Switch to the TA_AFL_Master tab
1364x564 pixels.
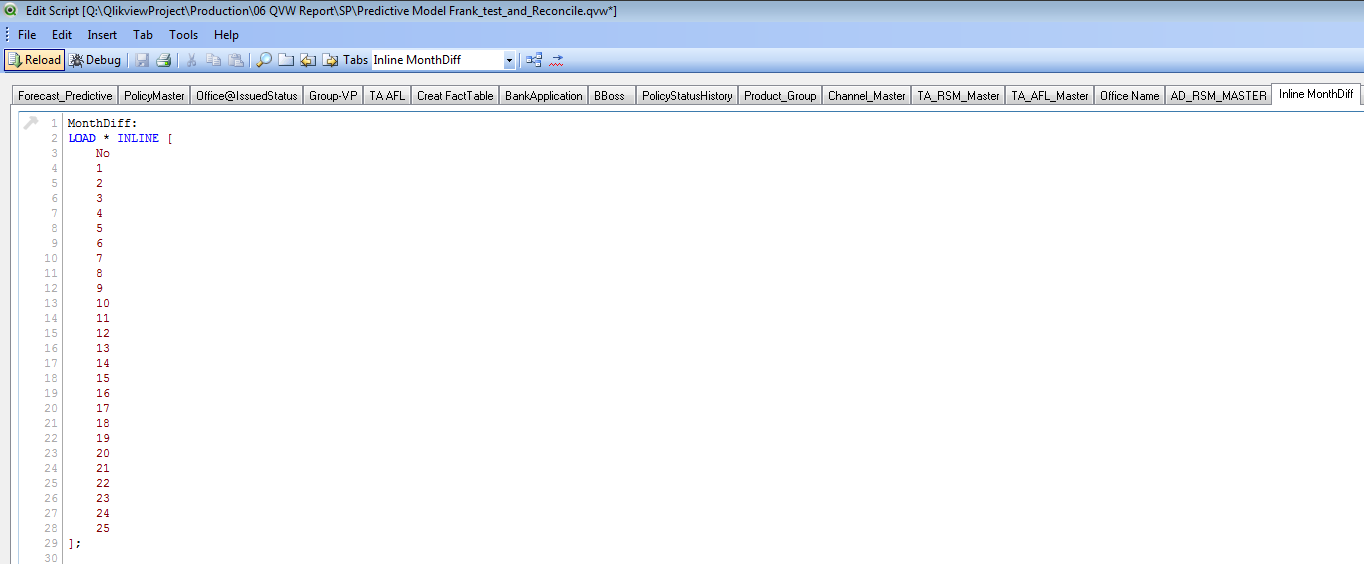coord(1050,96)
